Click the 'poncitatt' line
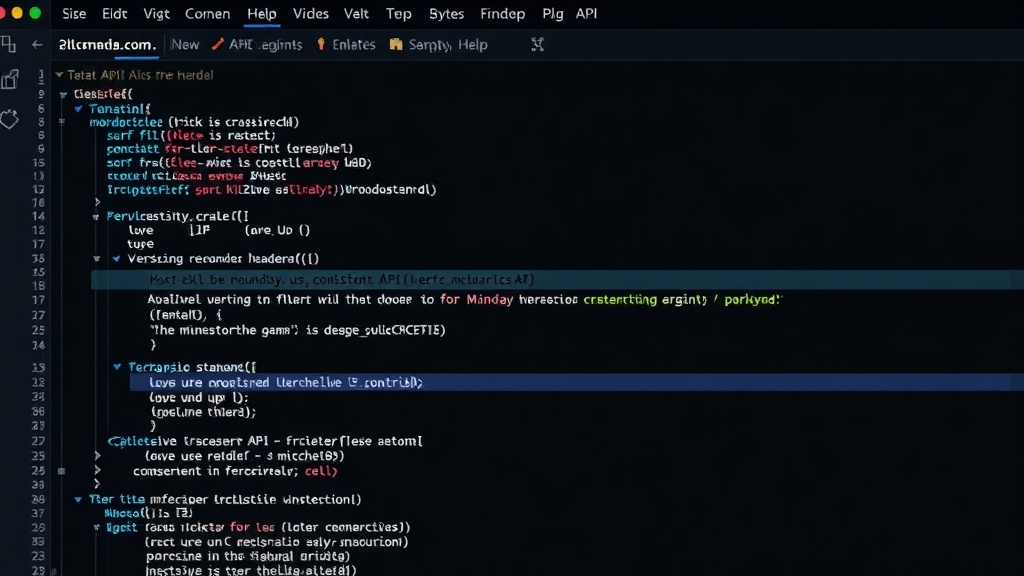 click(x=230, y=149)
